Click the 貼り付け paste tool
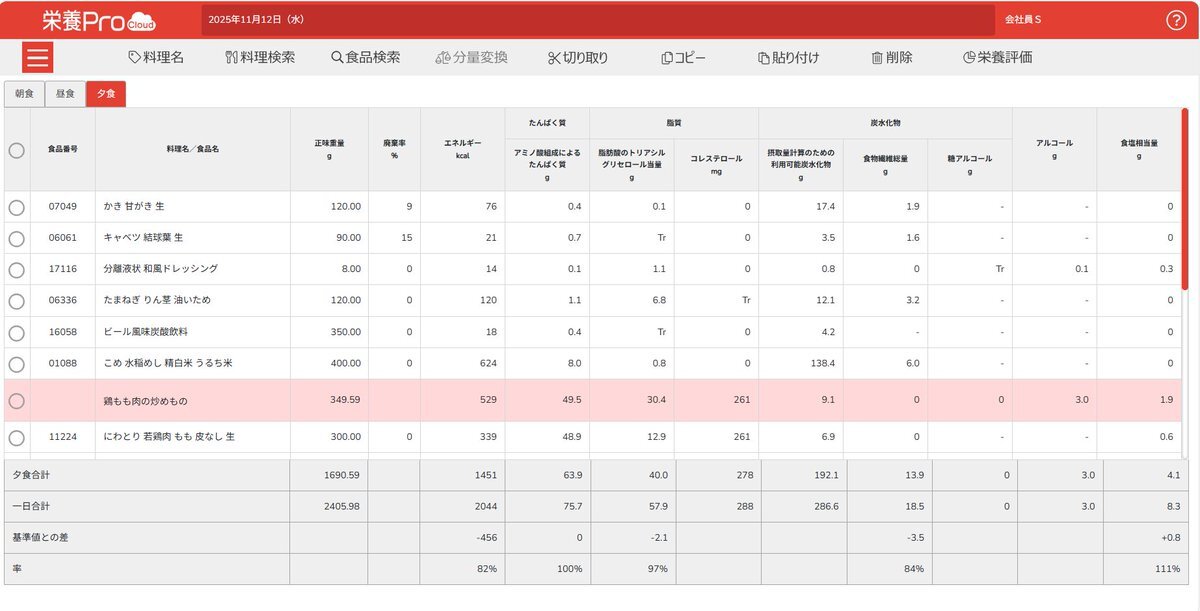This screenshot has width=1200, height=611. tap(788, 57)
